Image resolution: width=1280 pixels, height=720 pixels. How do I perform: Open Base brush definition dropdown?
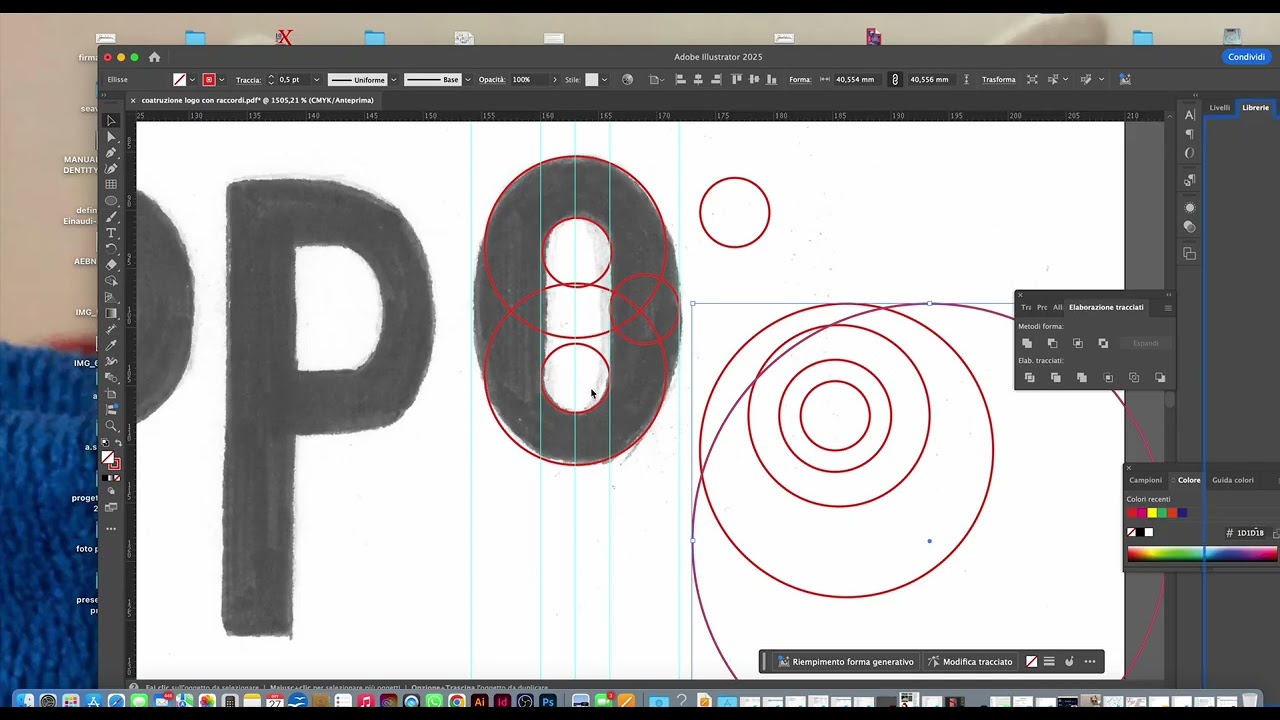pyautogui.click(x=470, y=79)
